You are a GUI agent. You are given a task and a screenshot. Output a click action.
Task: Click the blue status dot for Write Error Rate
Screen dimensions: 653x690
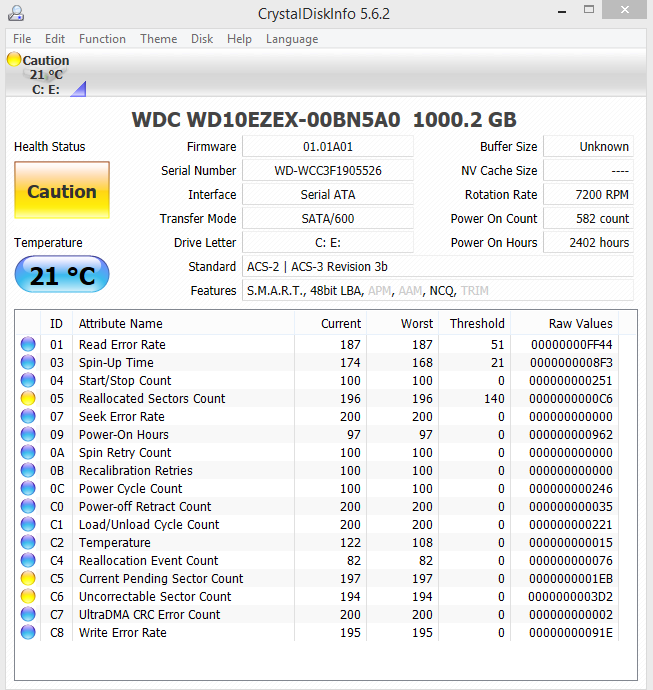28,632
